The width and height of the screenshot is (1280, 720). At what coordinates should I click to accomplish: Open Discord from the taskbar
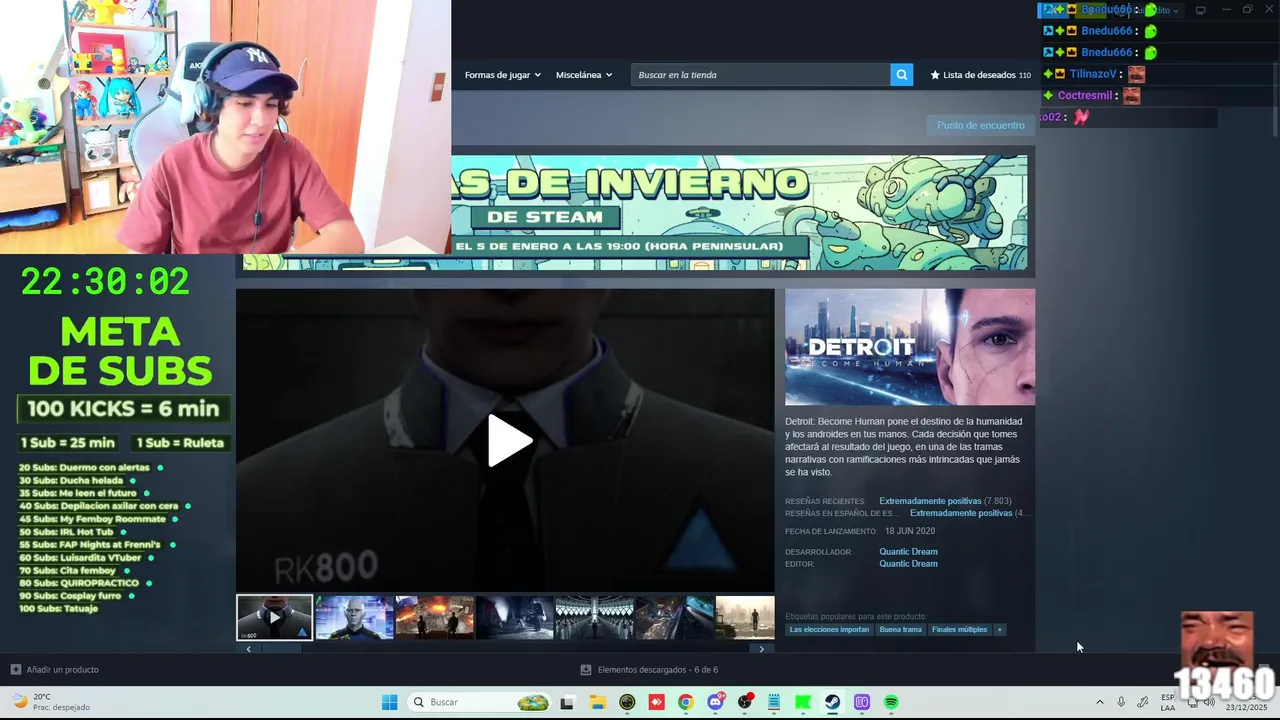click(x=715, y=702)
